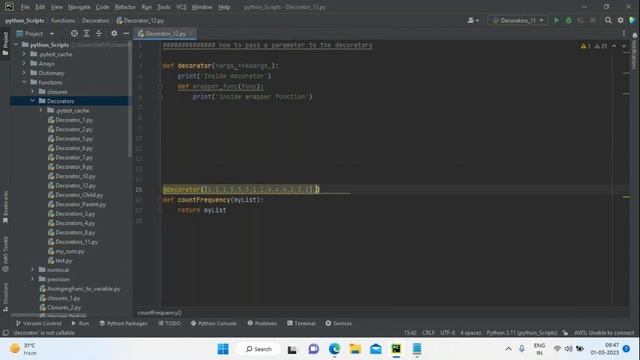The width and height of the screenshot is (640, 360).
Task: Open File Explorer from taskbar
Action: click(355, 349)
